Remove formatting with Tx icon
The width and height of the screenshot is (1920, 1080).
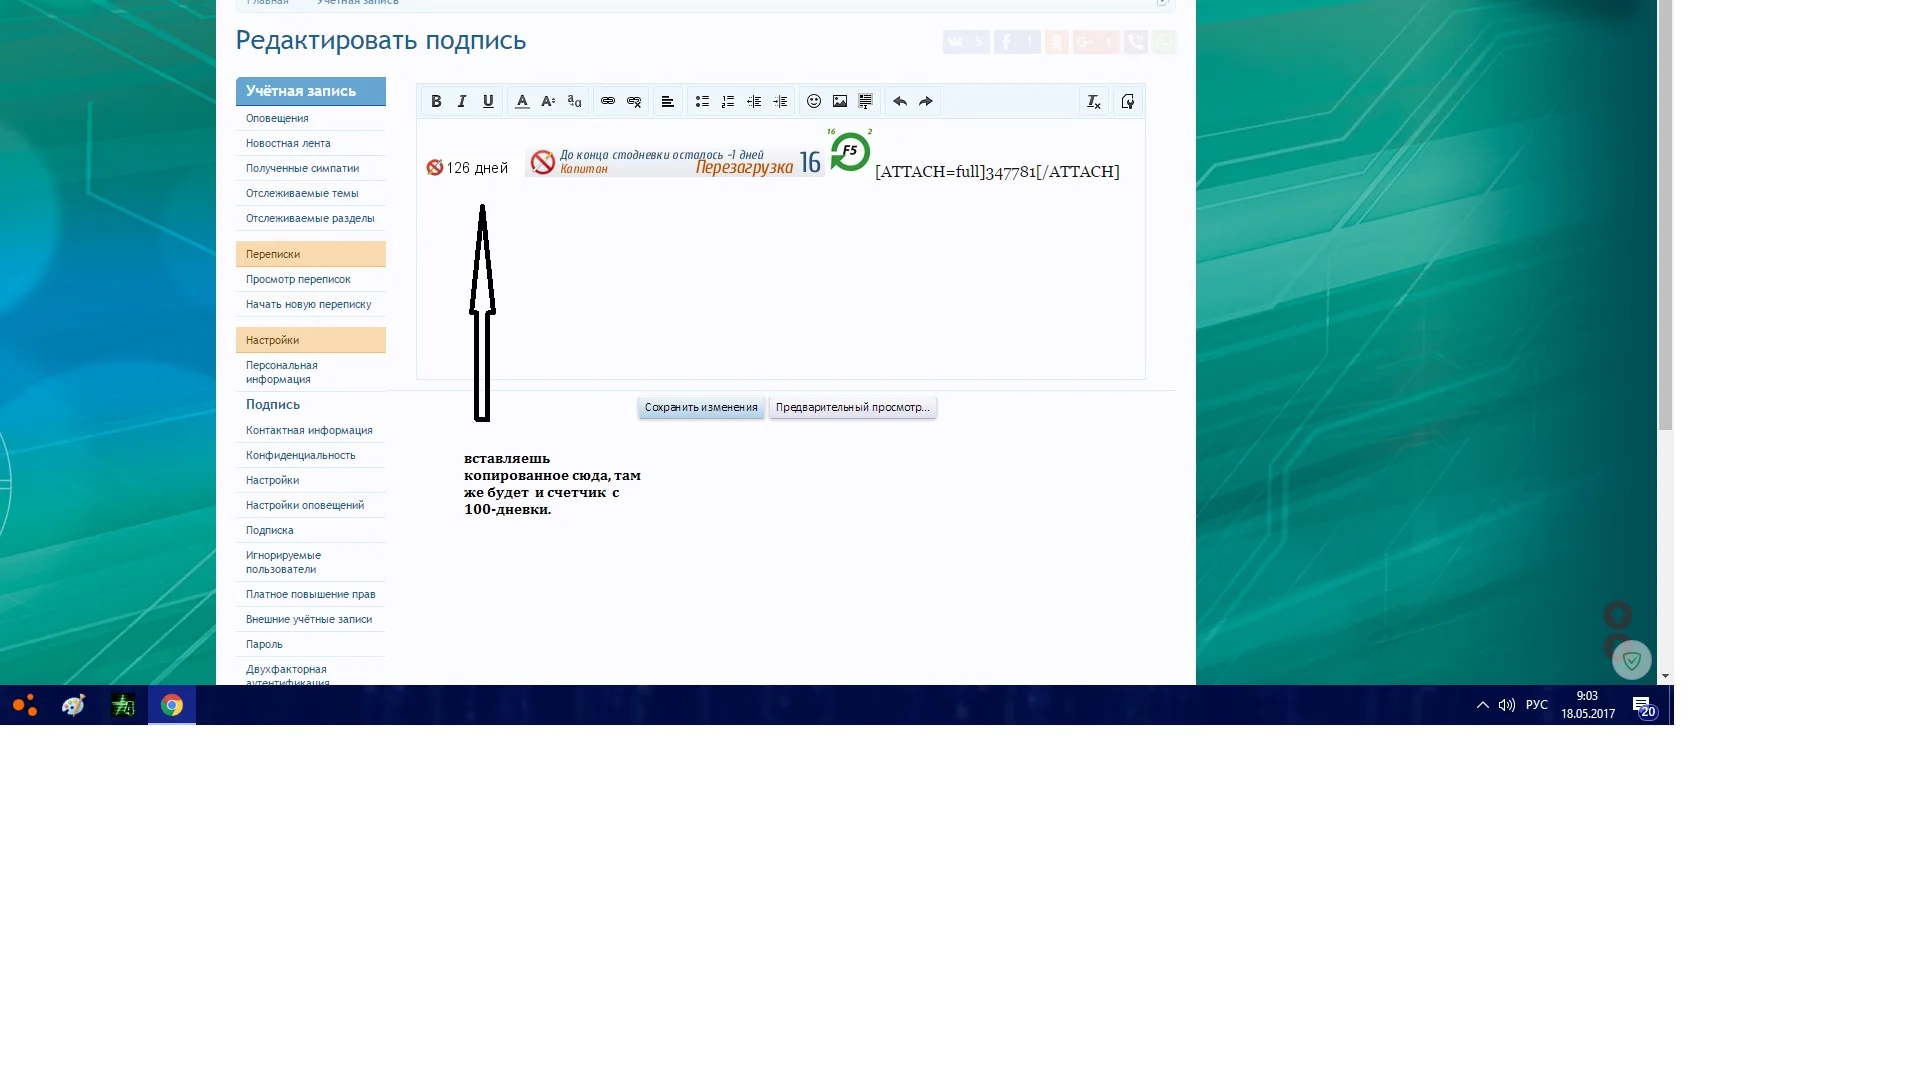coord(1094,101)
